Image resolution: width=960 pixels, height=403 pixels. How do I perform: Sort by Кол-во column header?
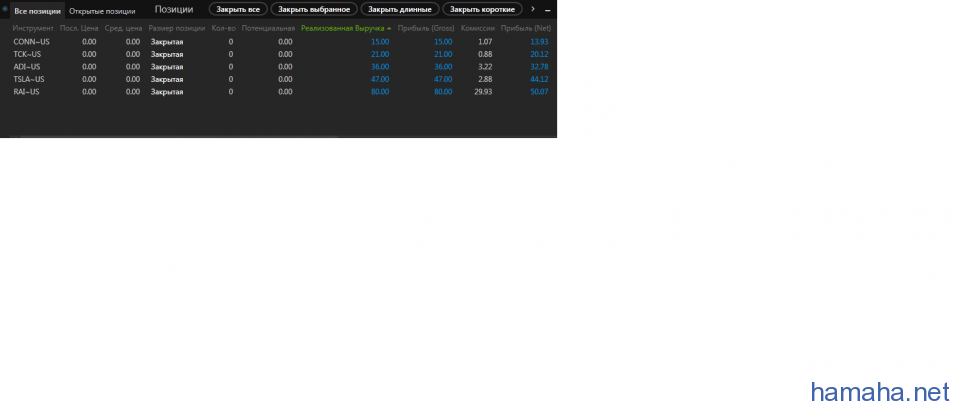(223, 28)
